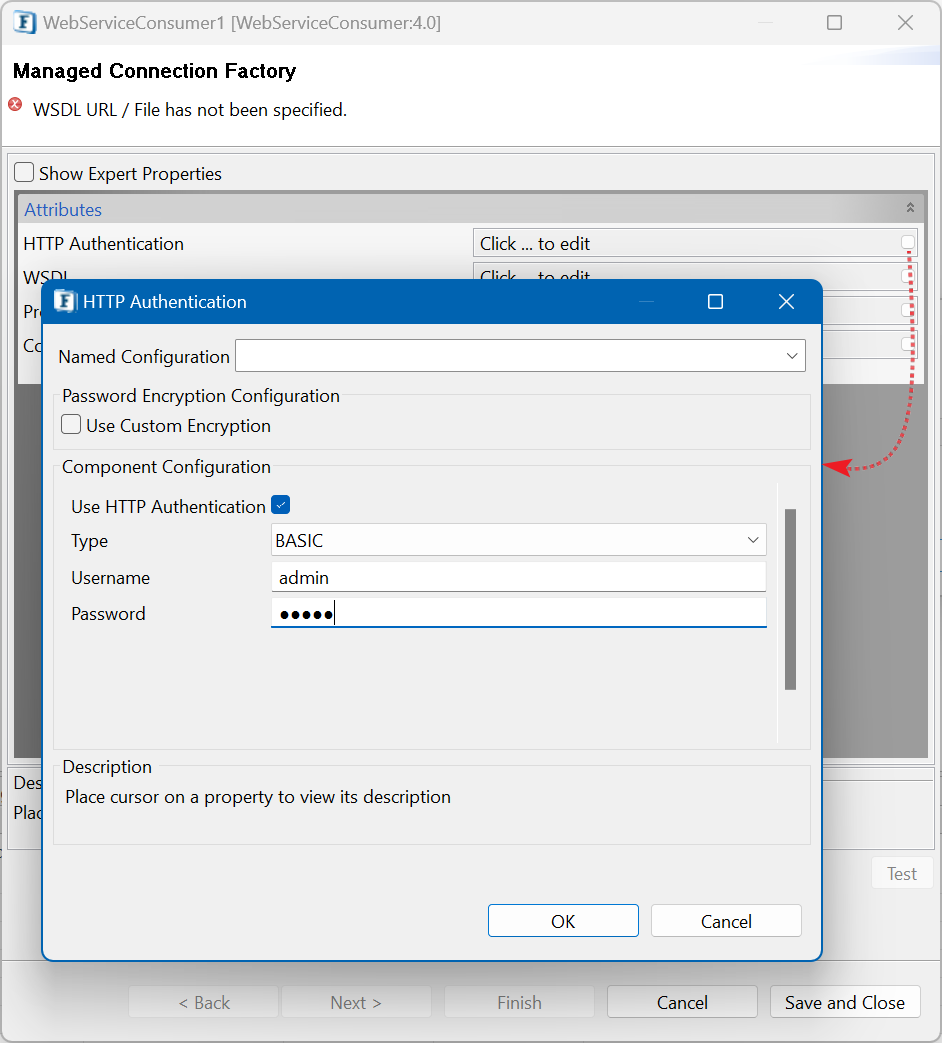Close the HTTP Authentication dialog with X
The width and height of the screenshot is (942, 1043).
(x=786, y=301)
